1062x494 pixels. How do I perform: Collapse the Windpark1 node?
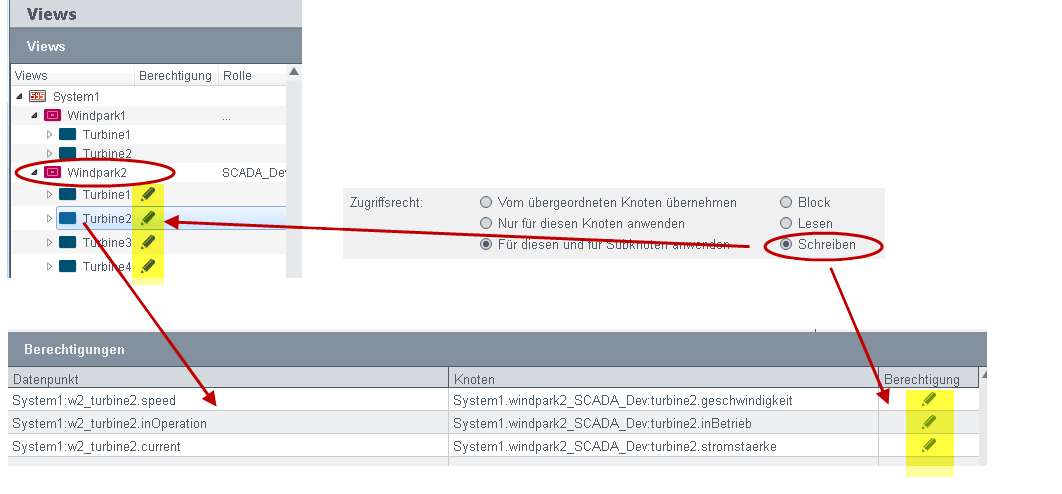coord(35,115)
